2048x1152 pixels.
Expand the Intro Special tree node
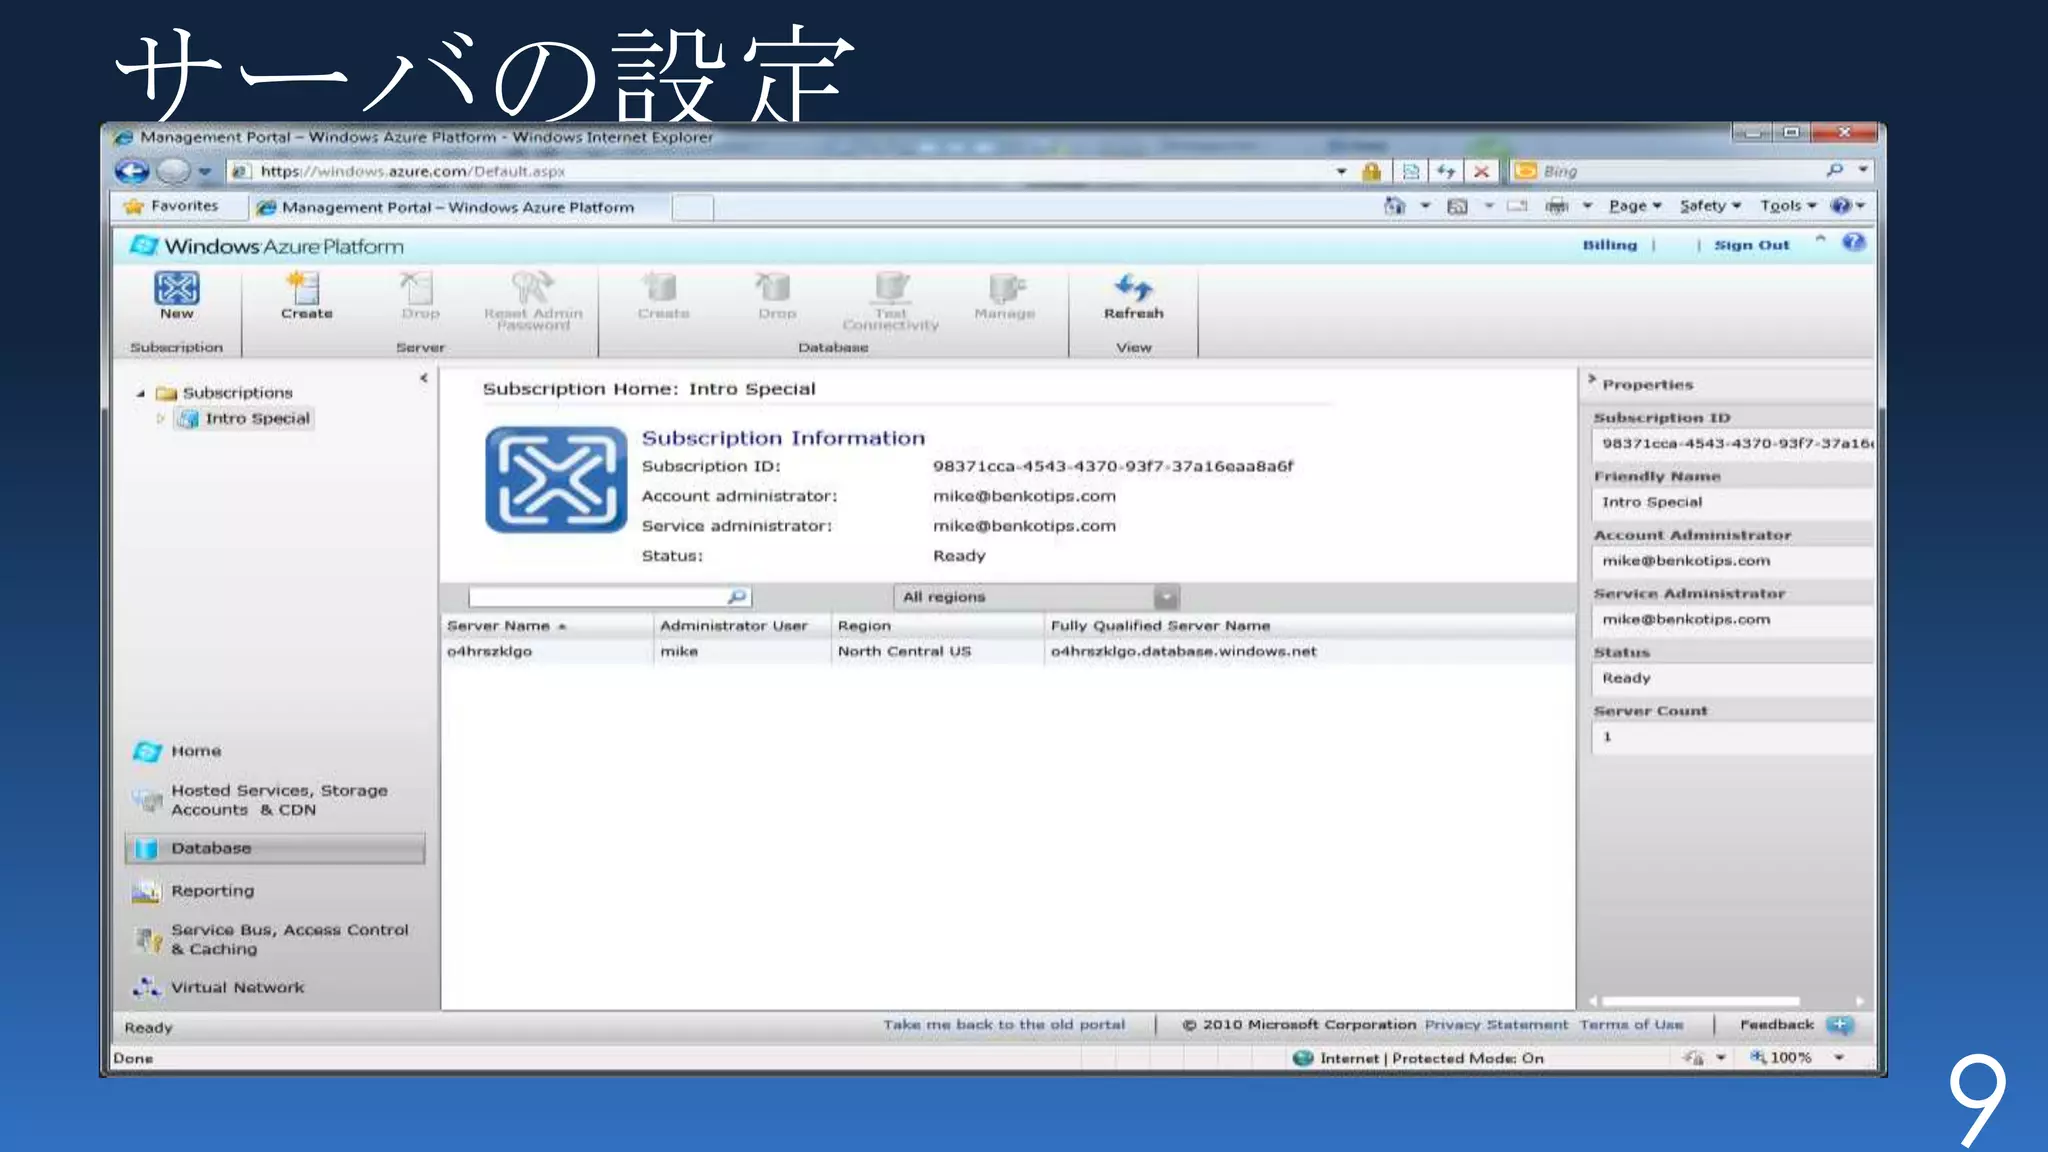(x=160, y=419)
